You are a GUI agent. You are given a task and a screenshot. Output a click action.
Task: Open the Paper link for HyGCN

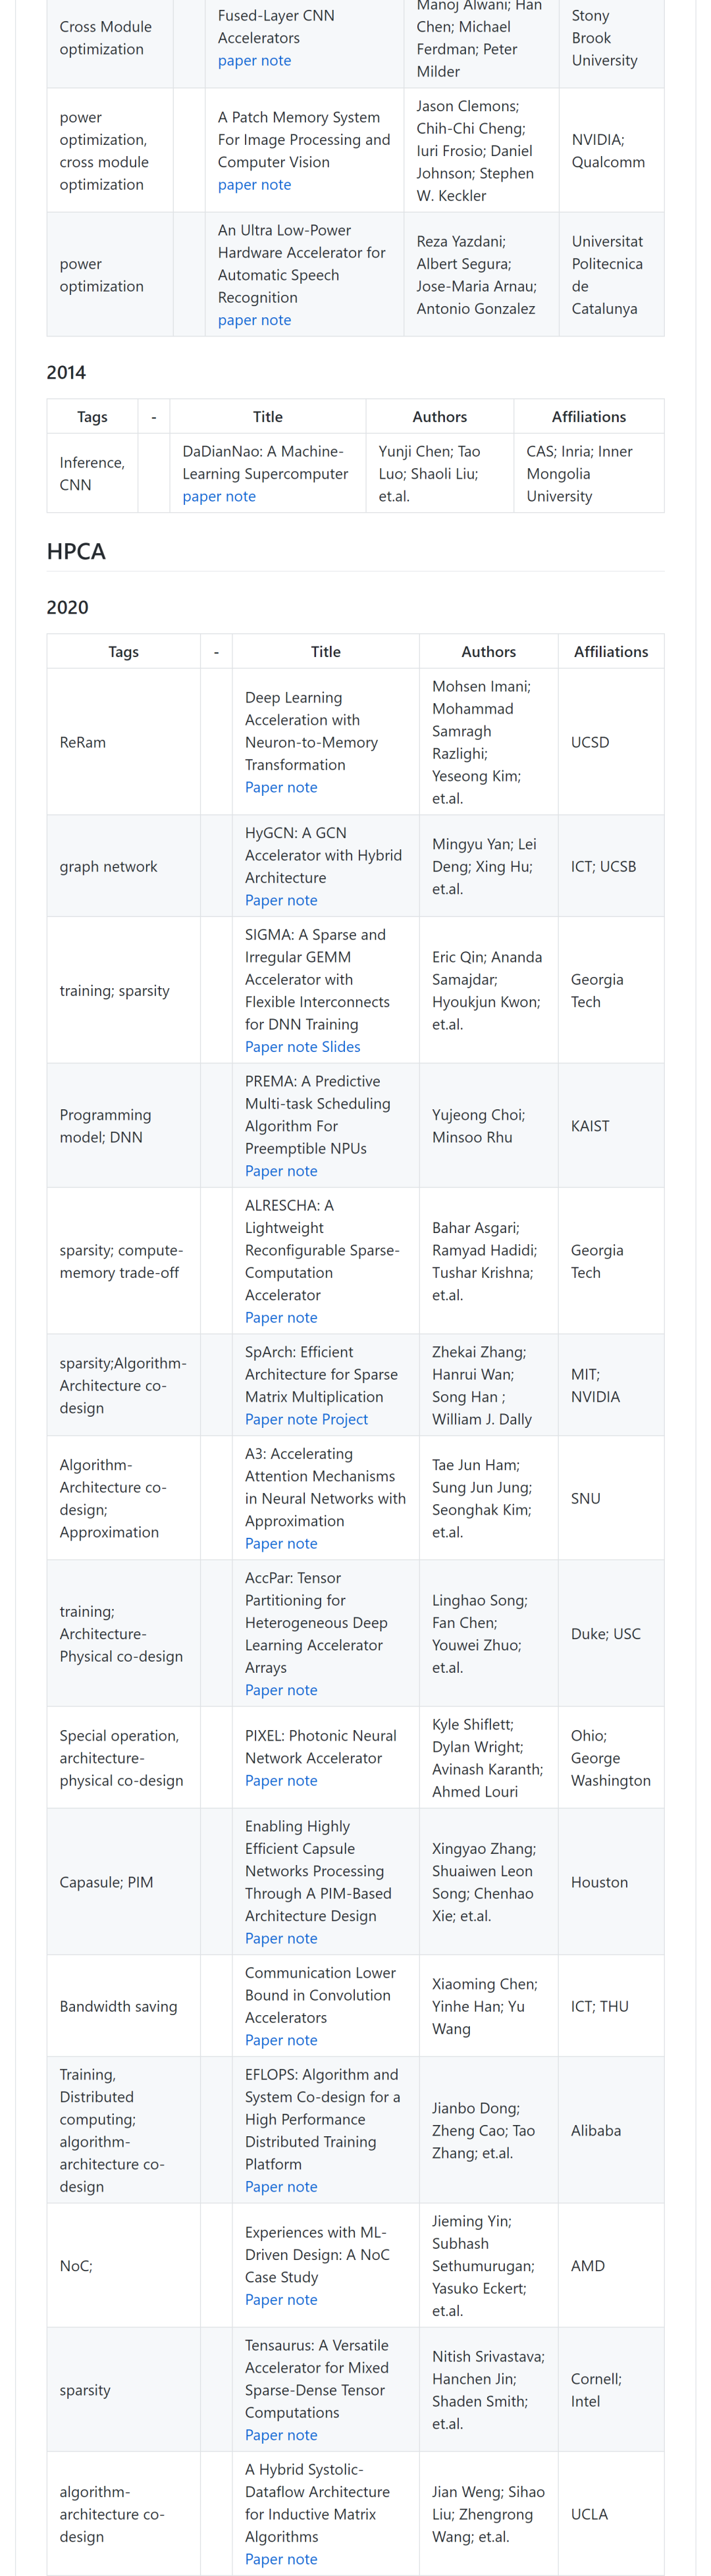(264, 900)
